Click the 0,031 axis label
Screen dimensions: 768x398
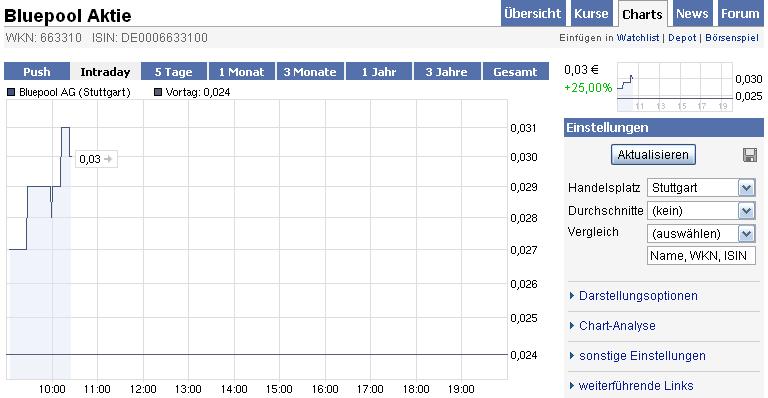[x=524, y=128]
